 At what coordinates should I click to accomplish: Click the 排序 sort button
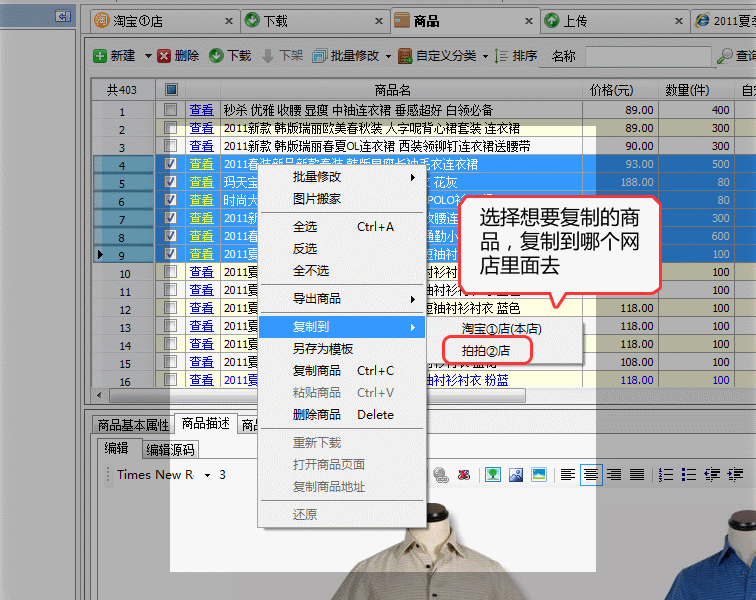tap(516, 56)
